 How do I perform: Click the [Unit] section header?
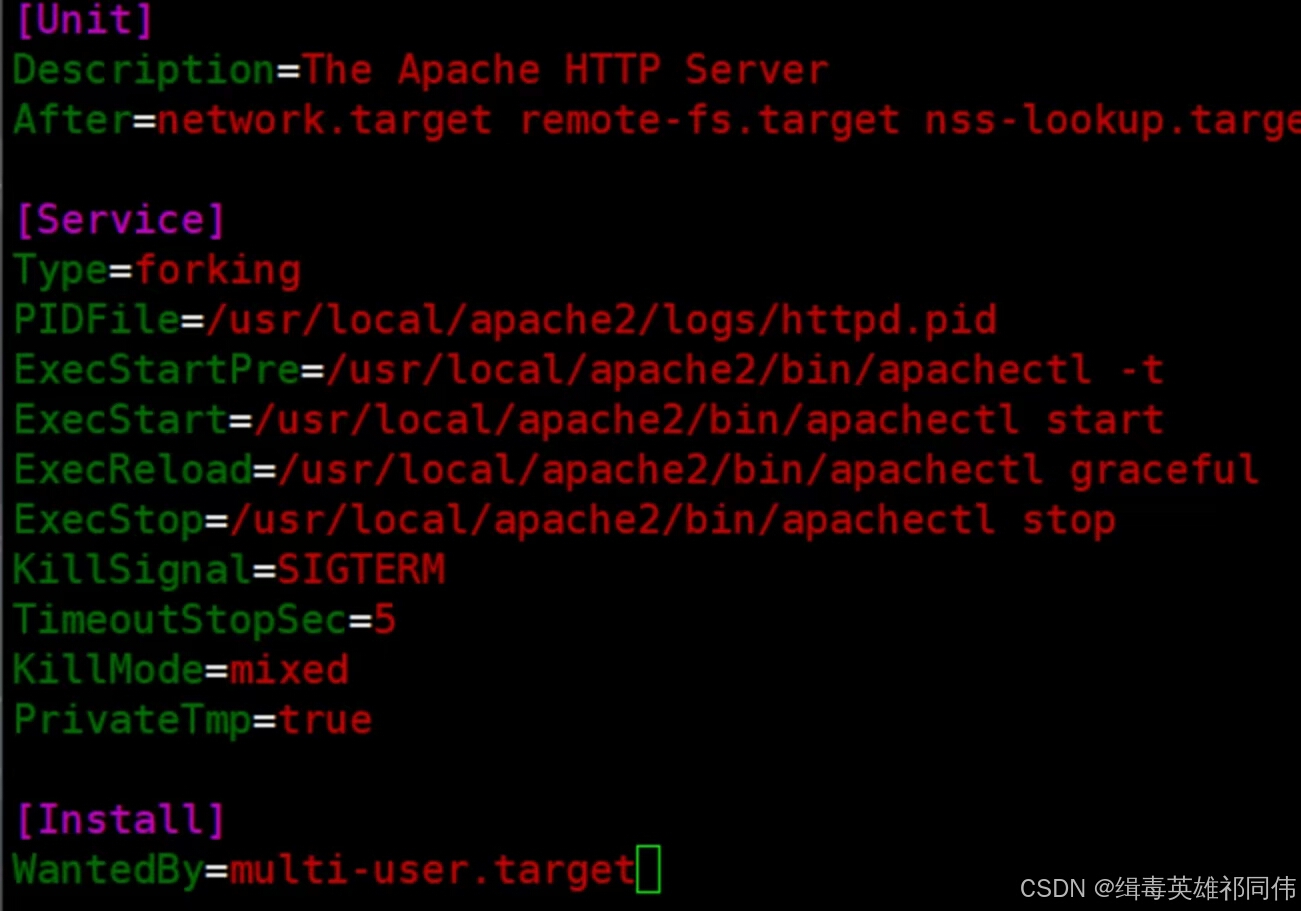(84, 20)
